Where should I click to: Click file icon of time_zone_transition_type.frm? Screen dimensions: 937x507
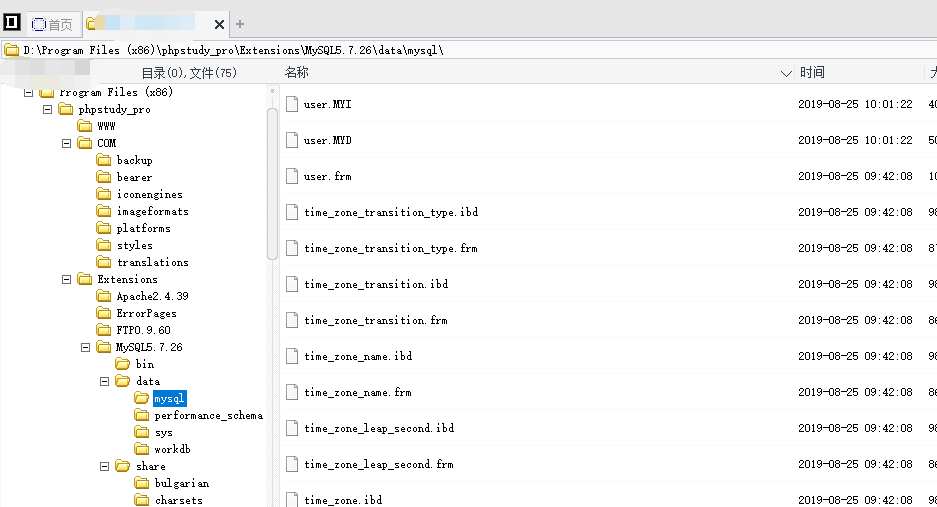tap(292, 248)
